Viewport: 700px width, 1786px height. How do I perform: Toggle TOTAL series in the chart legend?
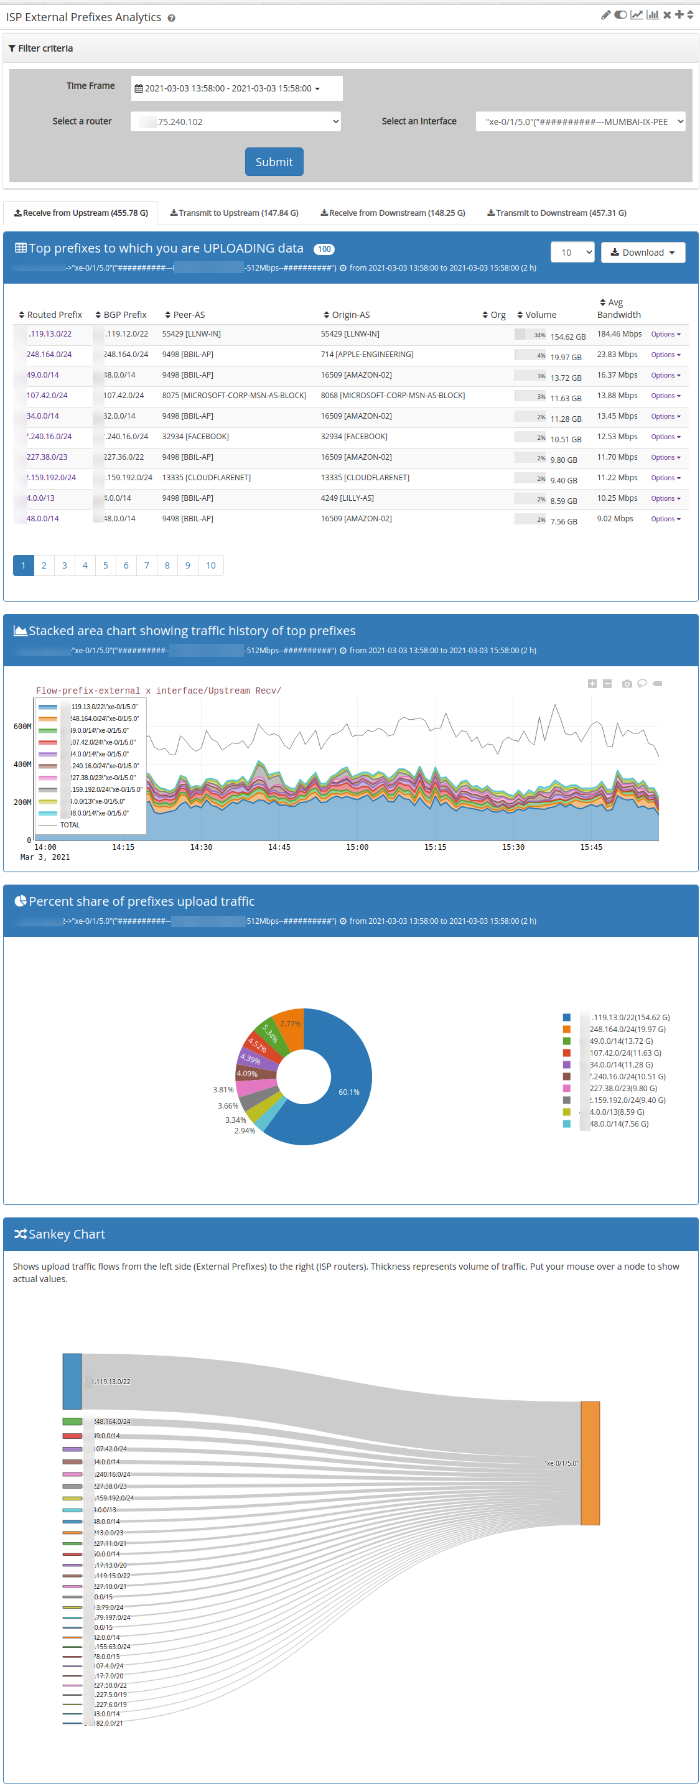coord(68,825)
